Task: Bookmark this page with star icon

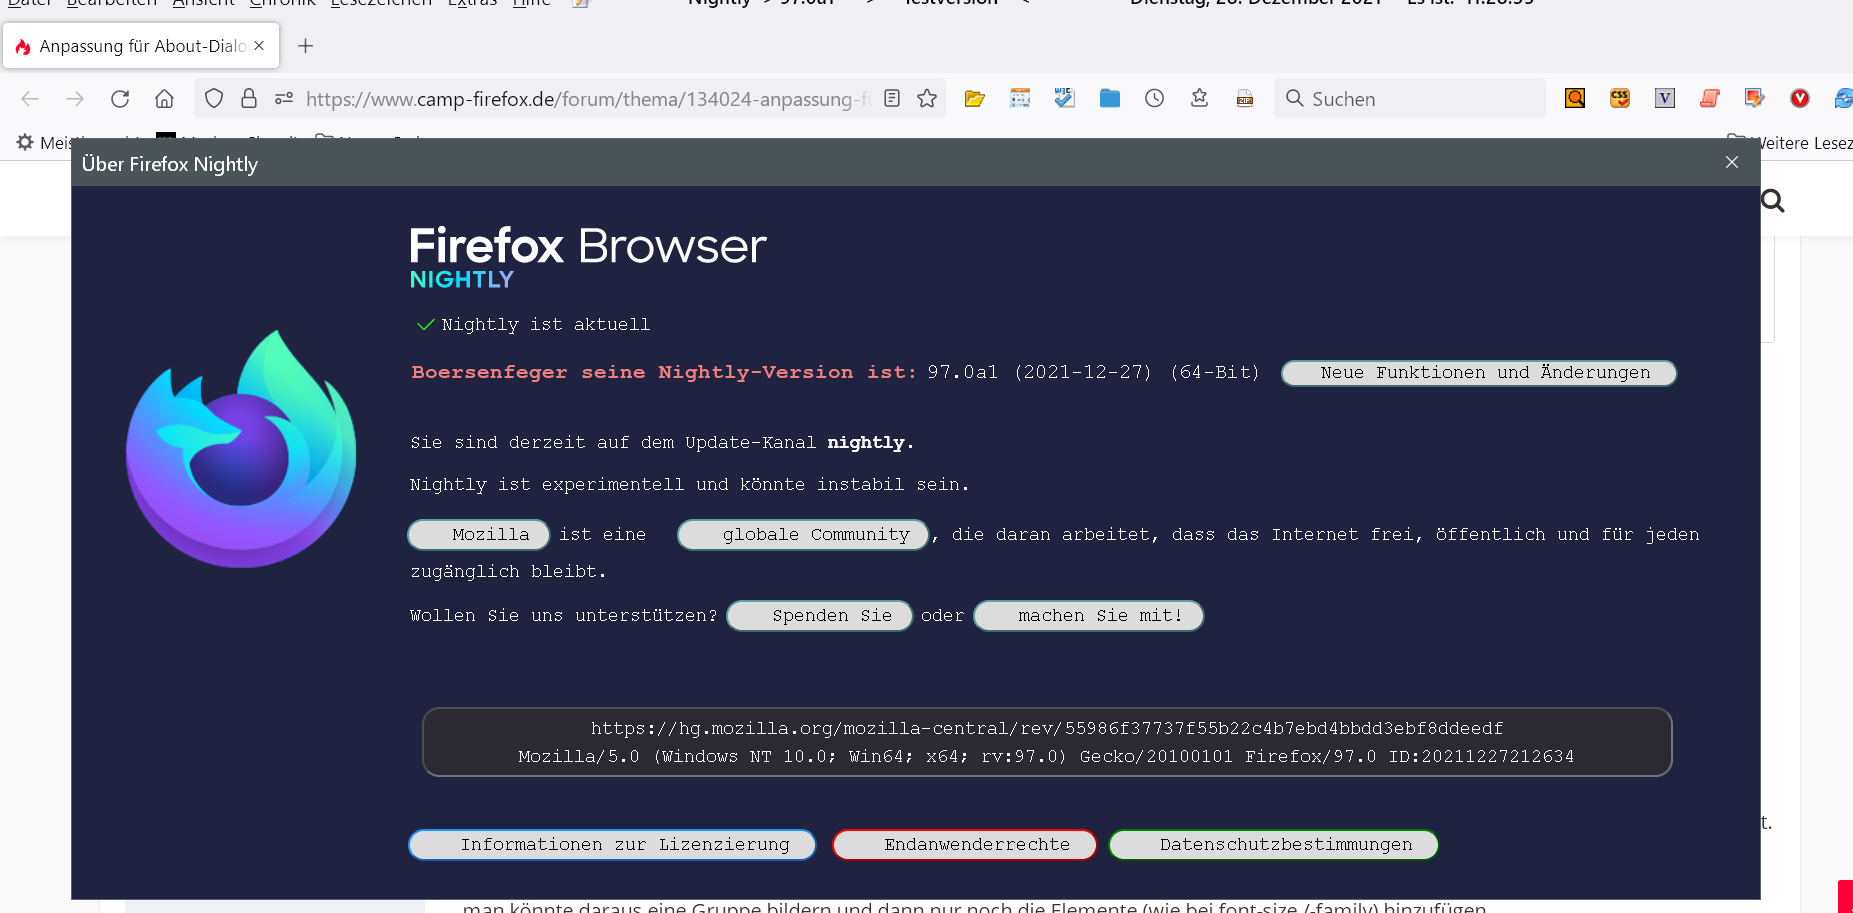Action: 927,98
